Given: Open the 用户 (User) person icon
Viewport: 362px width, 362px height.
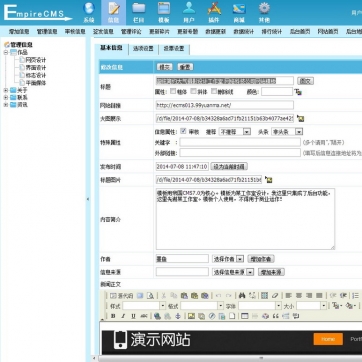Looking at the screenshot, I should click(189, 8).
